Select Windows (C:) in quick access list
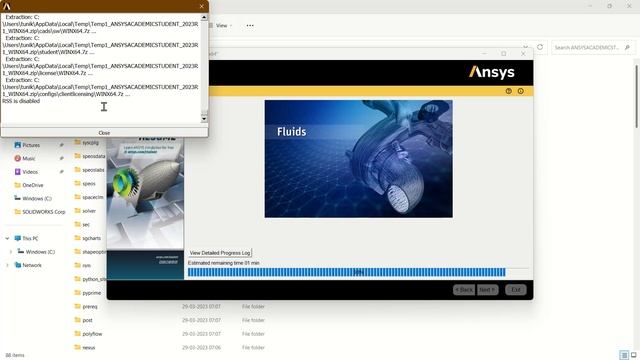The height and width of the screenshot is (360, 640). pyautogui.click(x=37, y=198)
